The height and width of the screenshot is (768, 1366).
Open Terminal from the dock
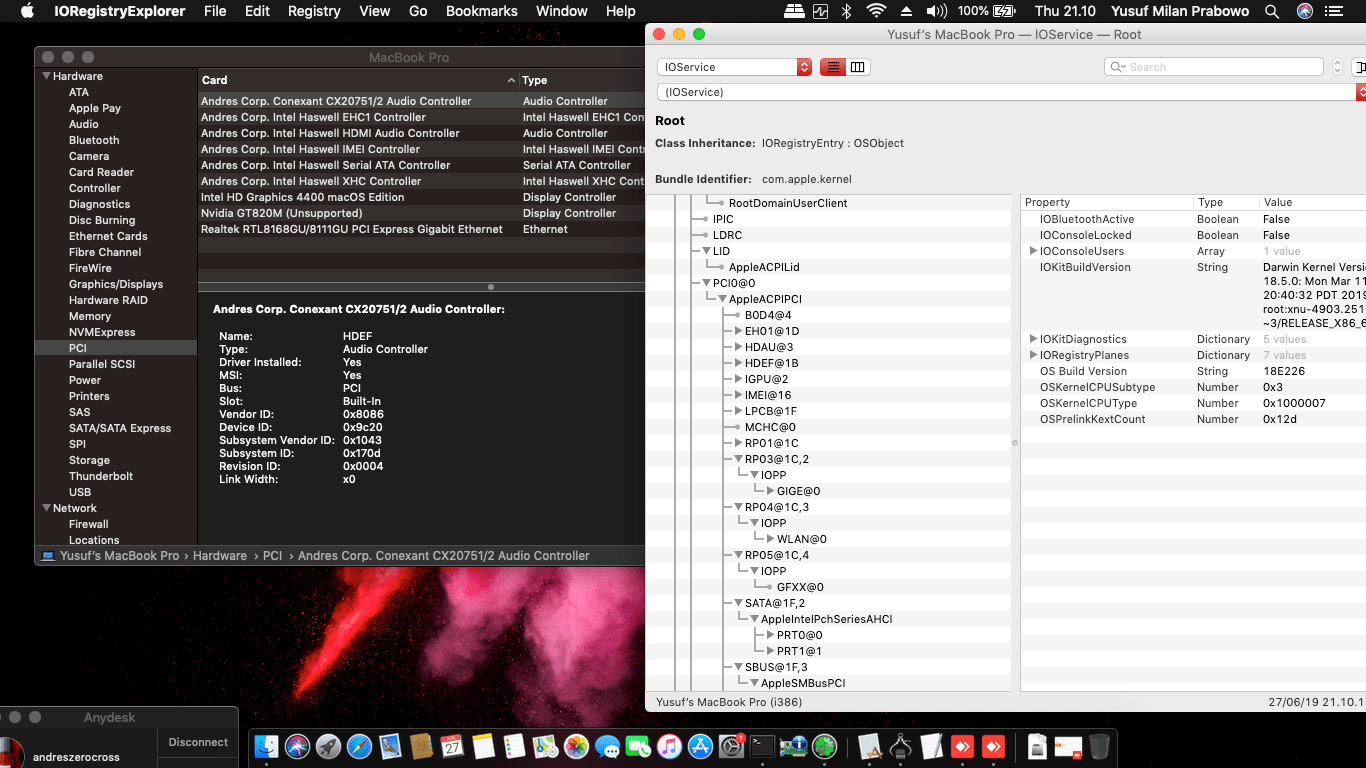(x=763, y=746)
